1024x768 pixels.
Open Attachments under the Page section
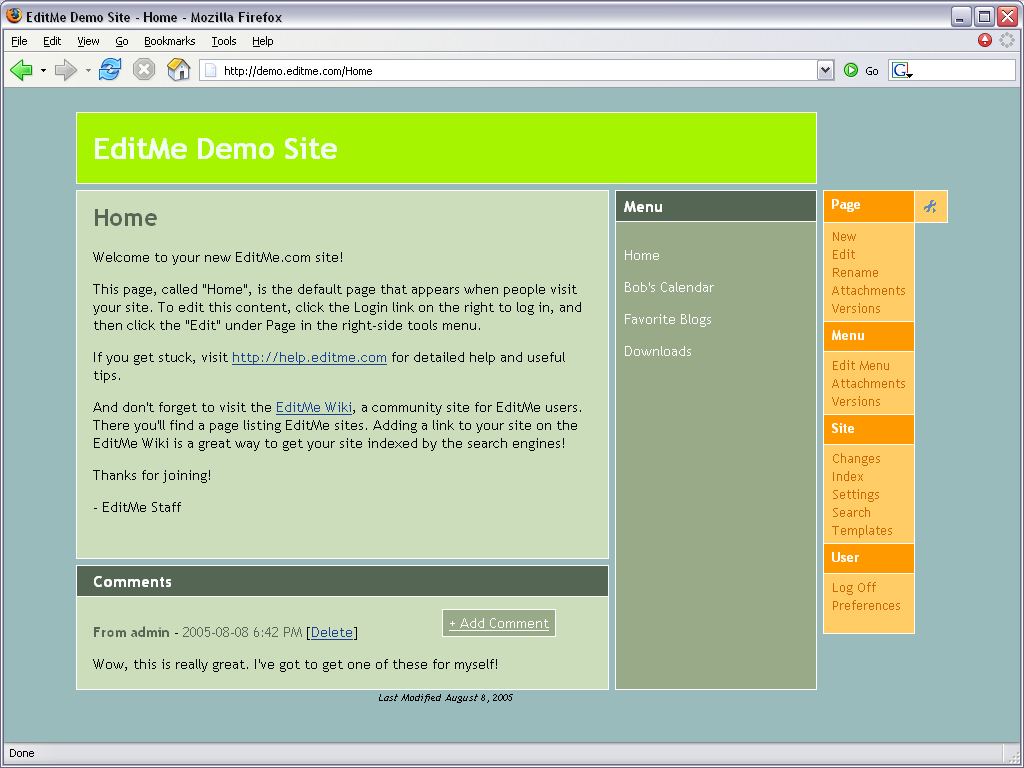869,291
